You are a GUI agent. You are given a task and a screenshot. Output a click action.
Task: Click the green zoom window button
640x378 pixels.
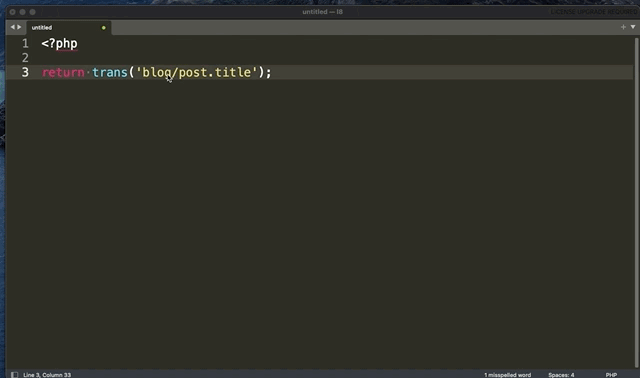tap(32, 12)
